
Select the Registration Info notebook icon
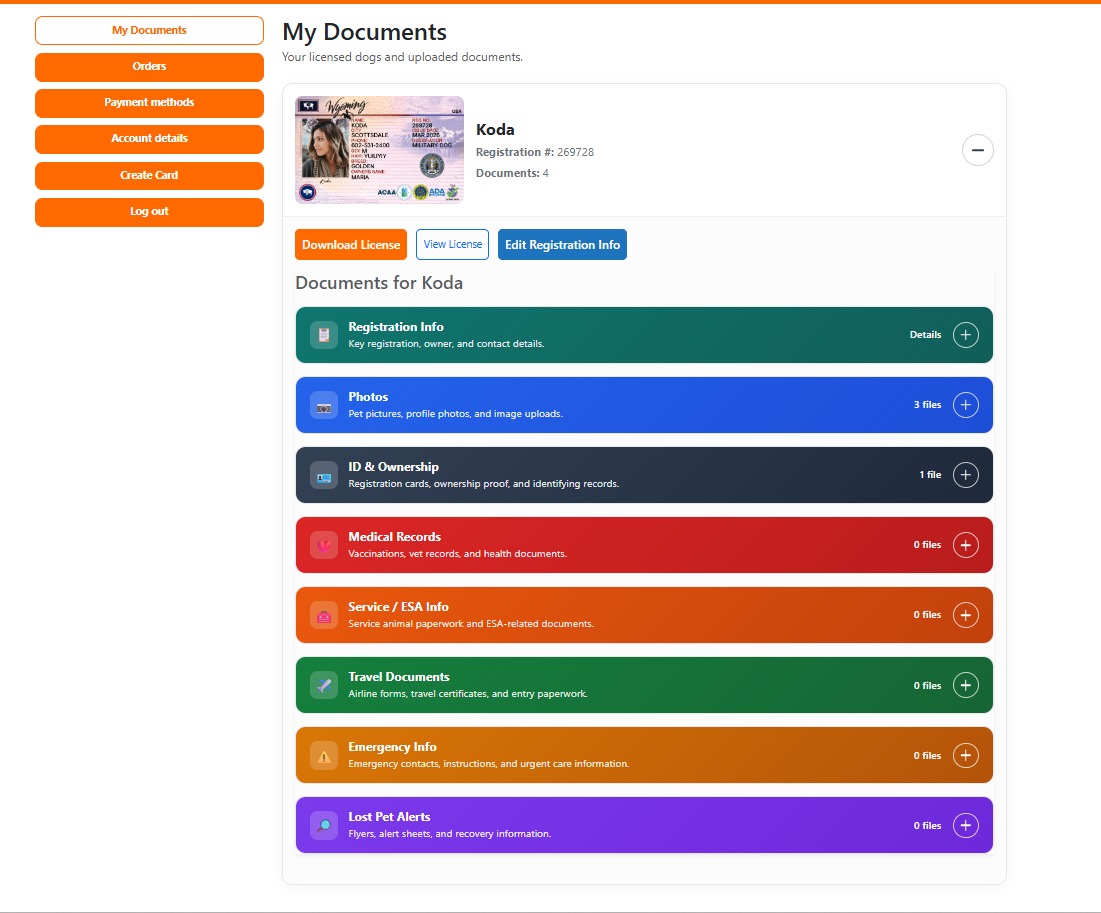click(323, 334)
